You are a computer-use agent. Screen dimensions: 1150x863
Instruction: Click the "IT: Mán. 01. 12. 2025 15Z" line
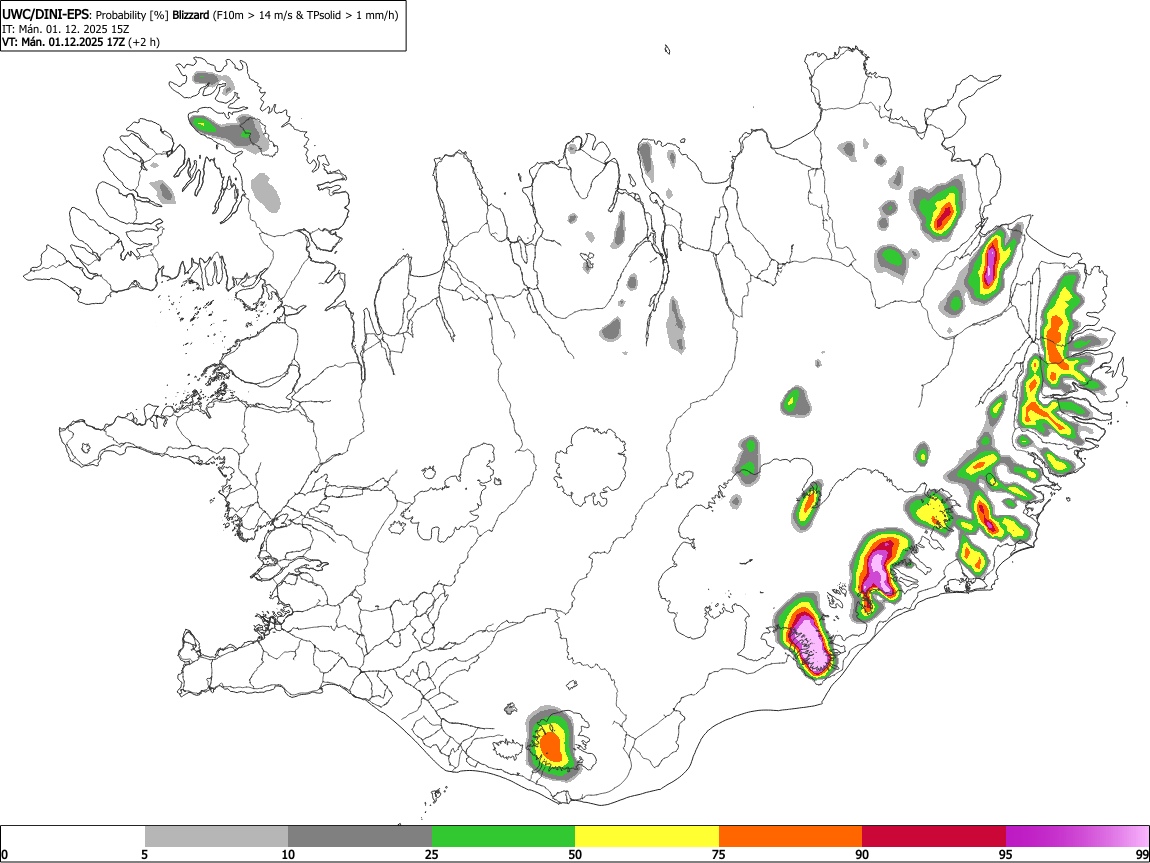65,29
